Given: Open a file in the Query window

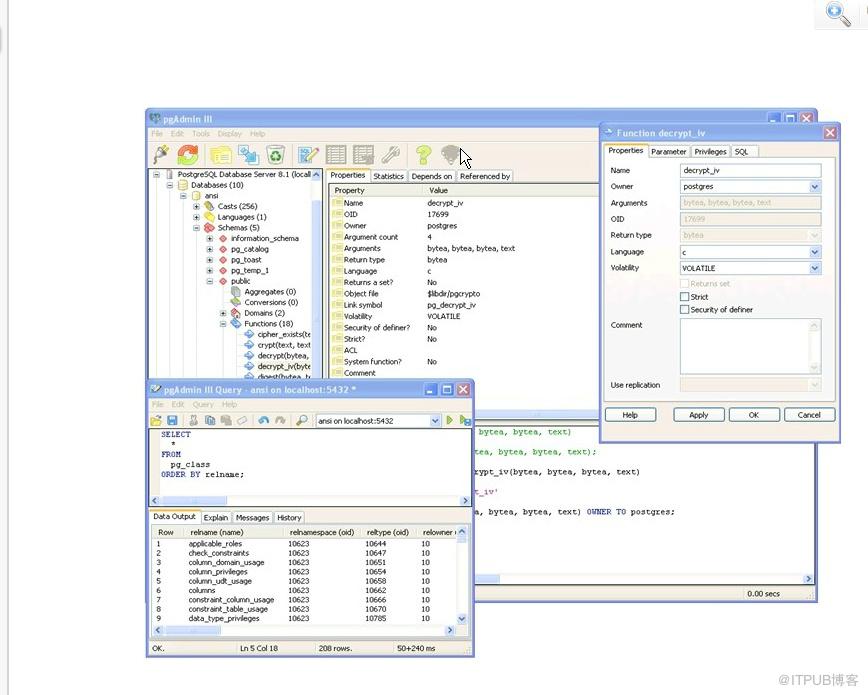Looking at the screenshot, I should click(x=157, y=420).
